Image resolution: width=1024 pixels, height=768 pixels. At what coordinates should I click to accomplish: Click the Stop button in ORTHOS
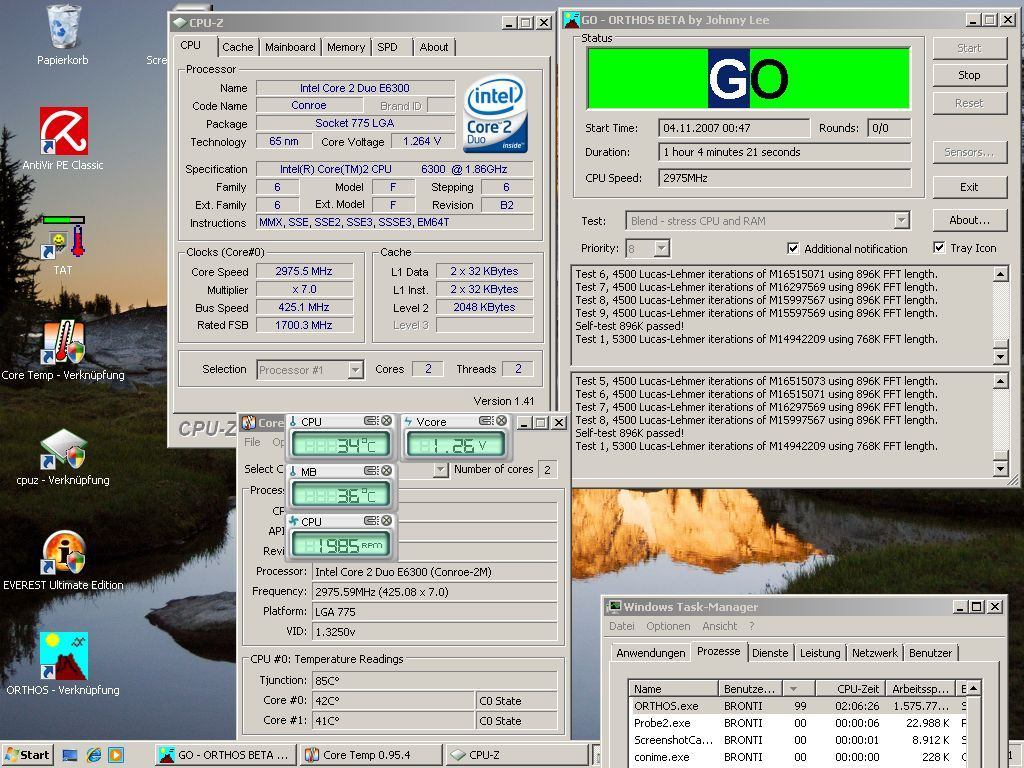969,75
